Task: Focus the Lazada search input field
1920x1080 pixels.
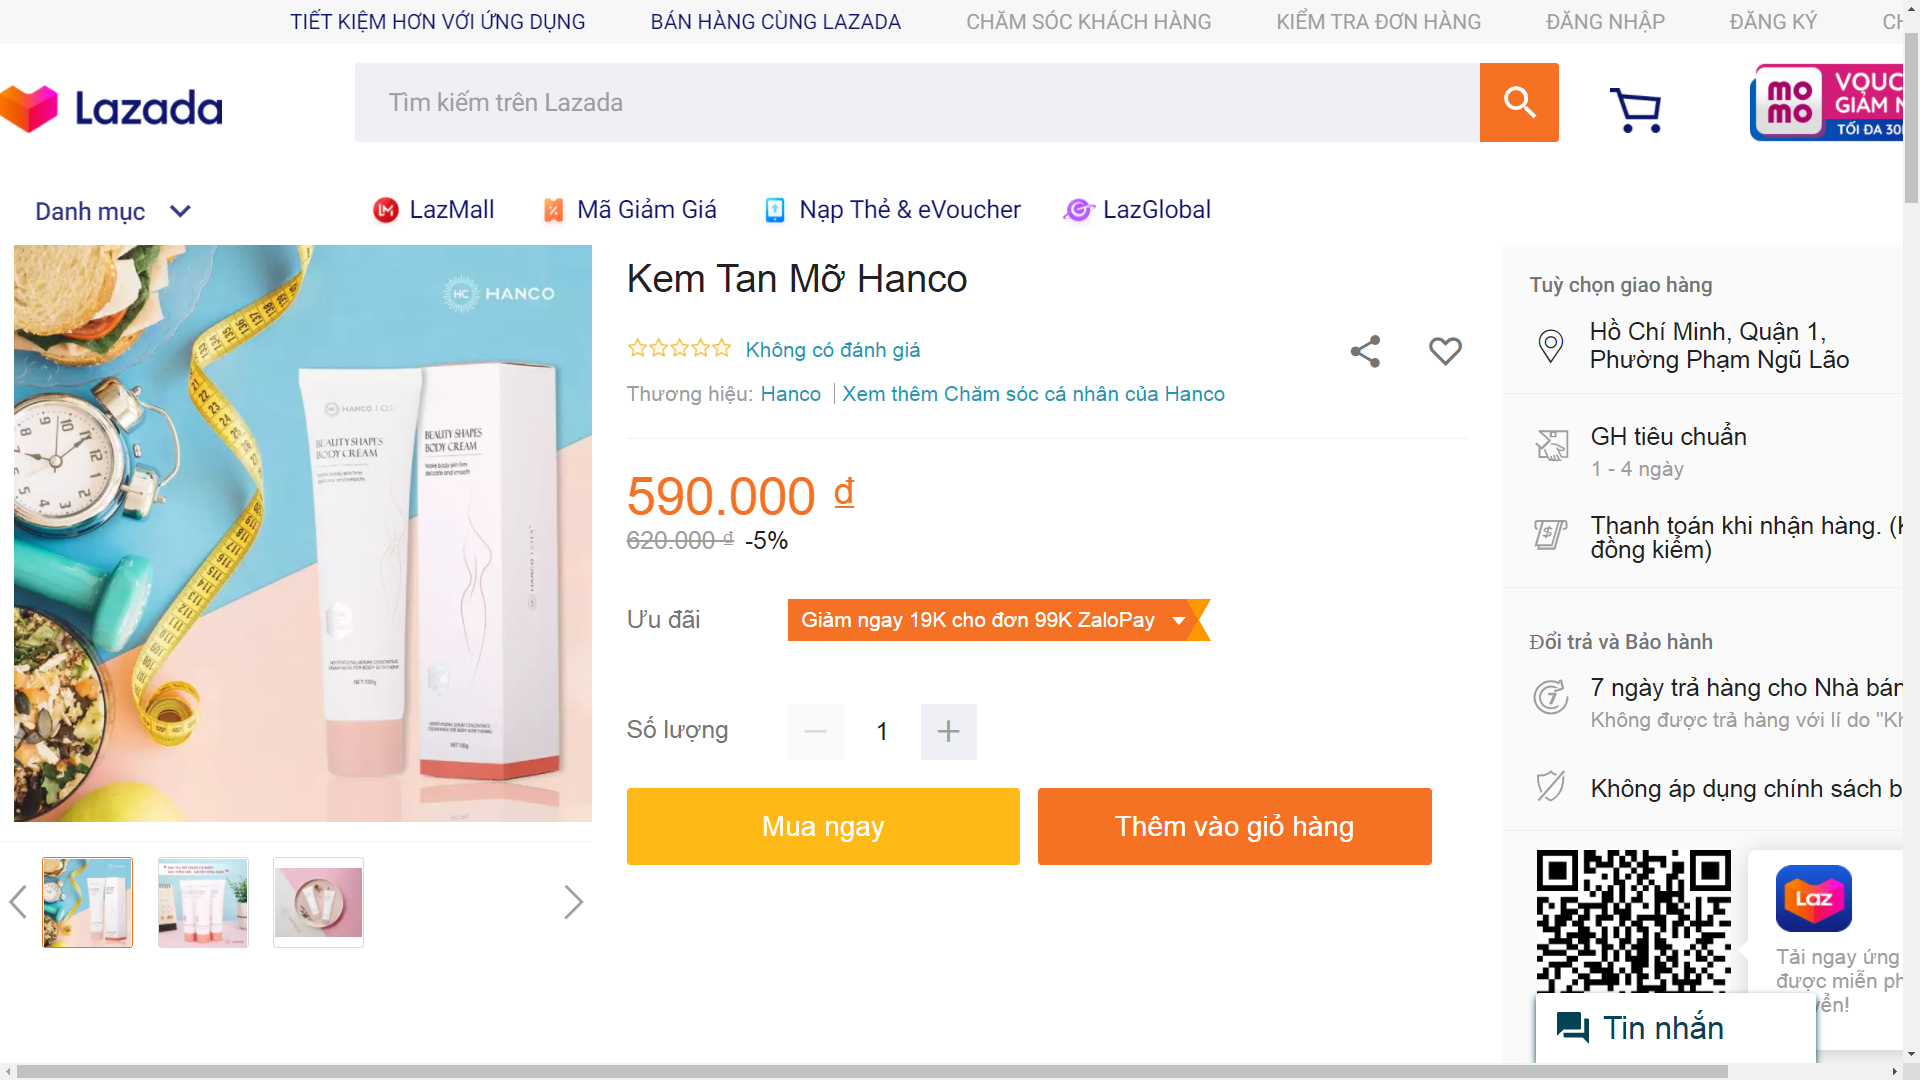Action: pyautogui.click(x=916, y=102)
